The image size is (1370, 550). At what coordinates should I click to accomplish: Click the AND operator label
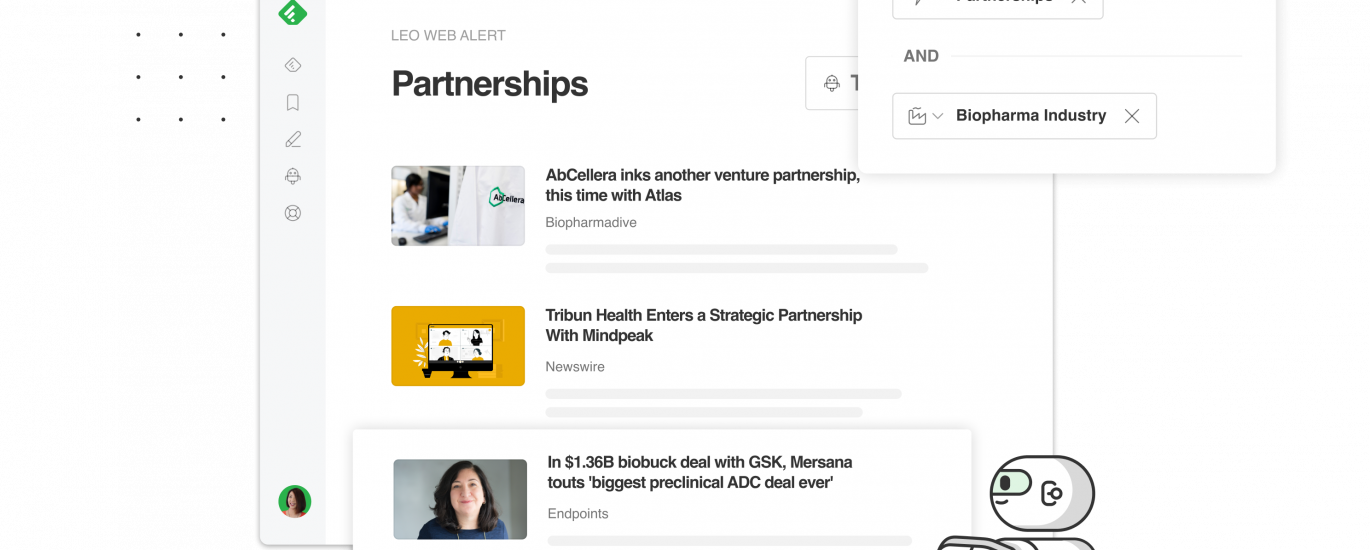pos(921,56)
